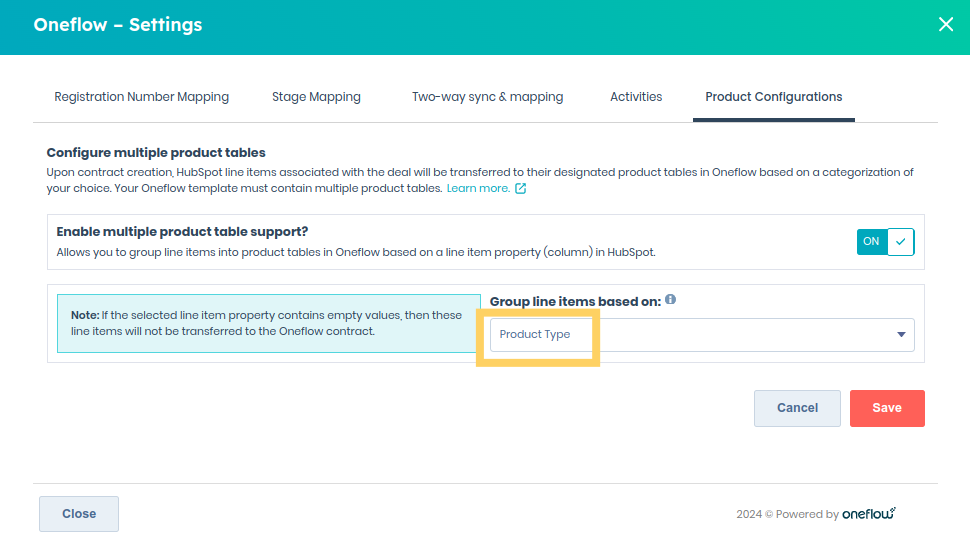
Task: Toggle multiple product table support switch
Action: pyautogui.click(x=885, y=242)
